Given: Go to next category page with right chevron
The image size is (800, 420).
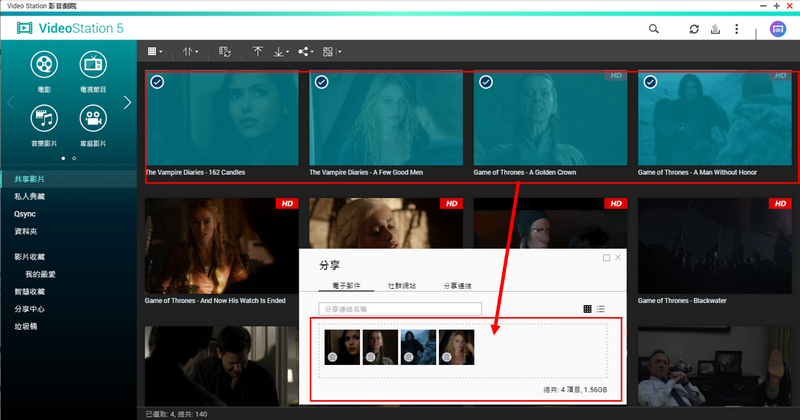Looking at the screenshot, I should coord(127,103).
